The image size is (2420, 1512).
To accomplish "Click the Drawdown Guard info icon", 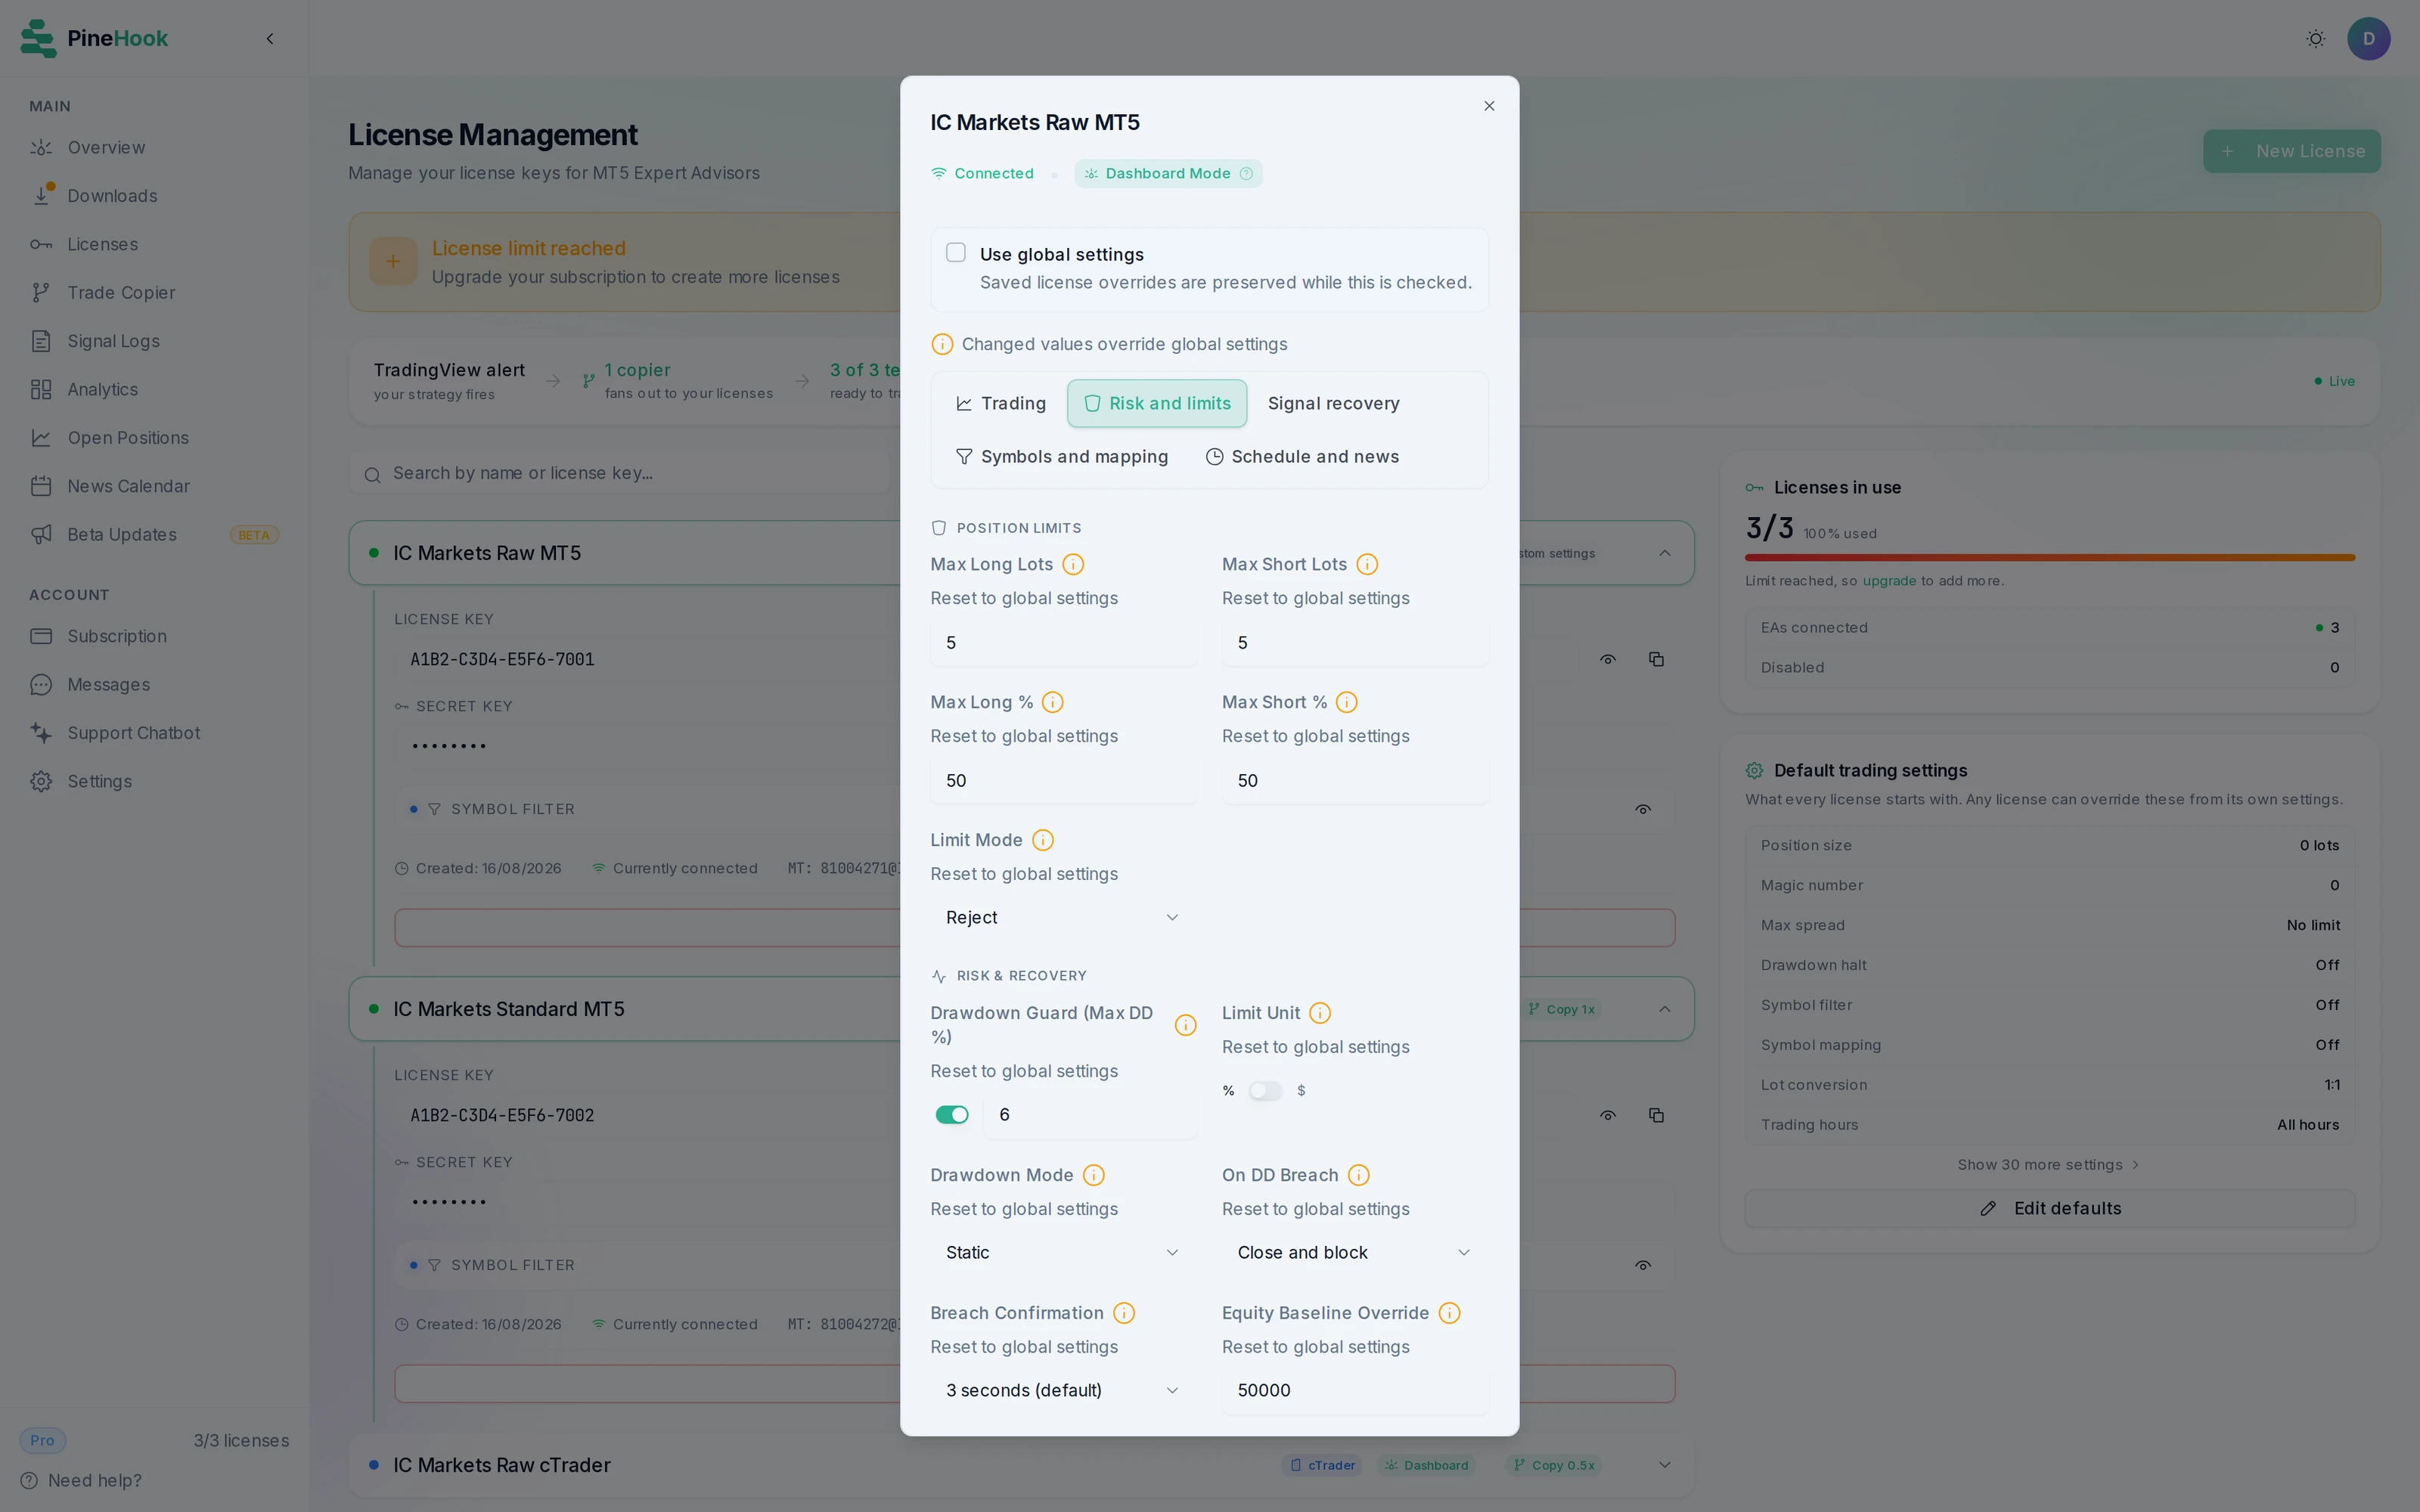I will tap(1185, 1026).
